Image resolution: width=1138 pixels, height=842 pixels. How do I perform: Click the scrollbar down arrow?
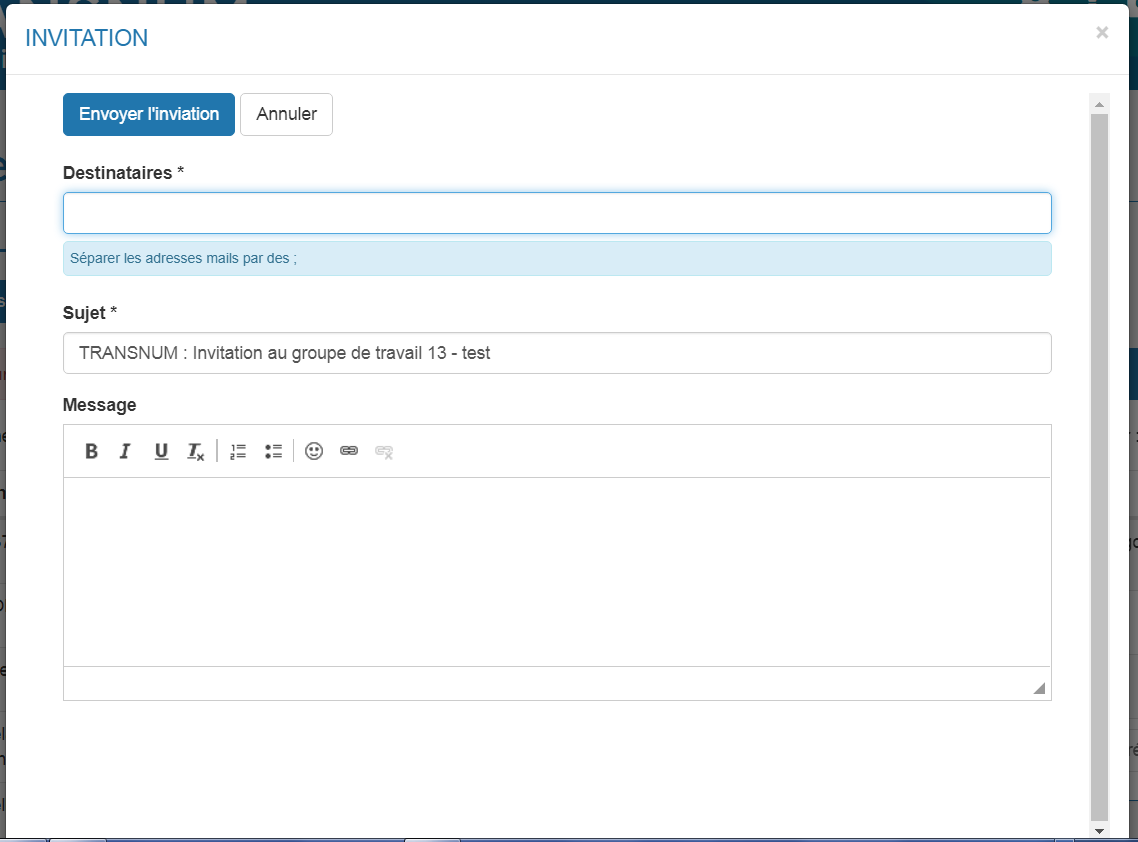[x=1100, y=830]
